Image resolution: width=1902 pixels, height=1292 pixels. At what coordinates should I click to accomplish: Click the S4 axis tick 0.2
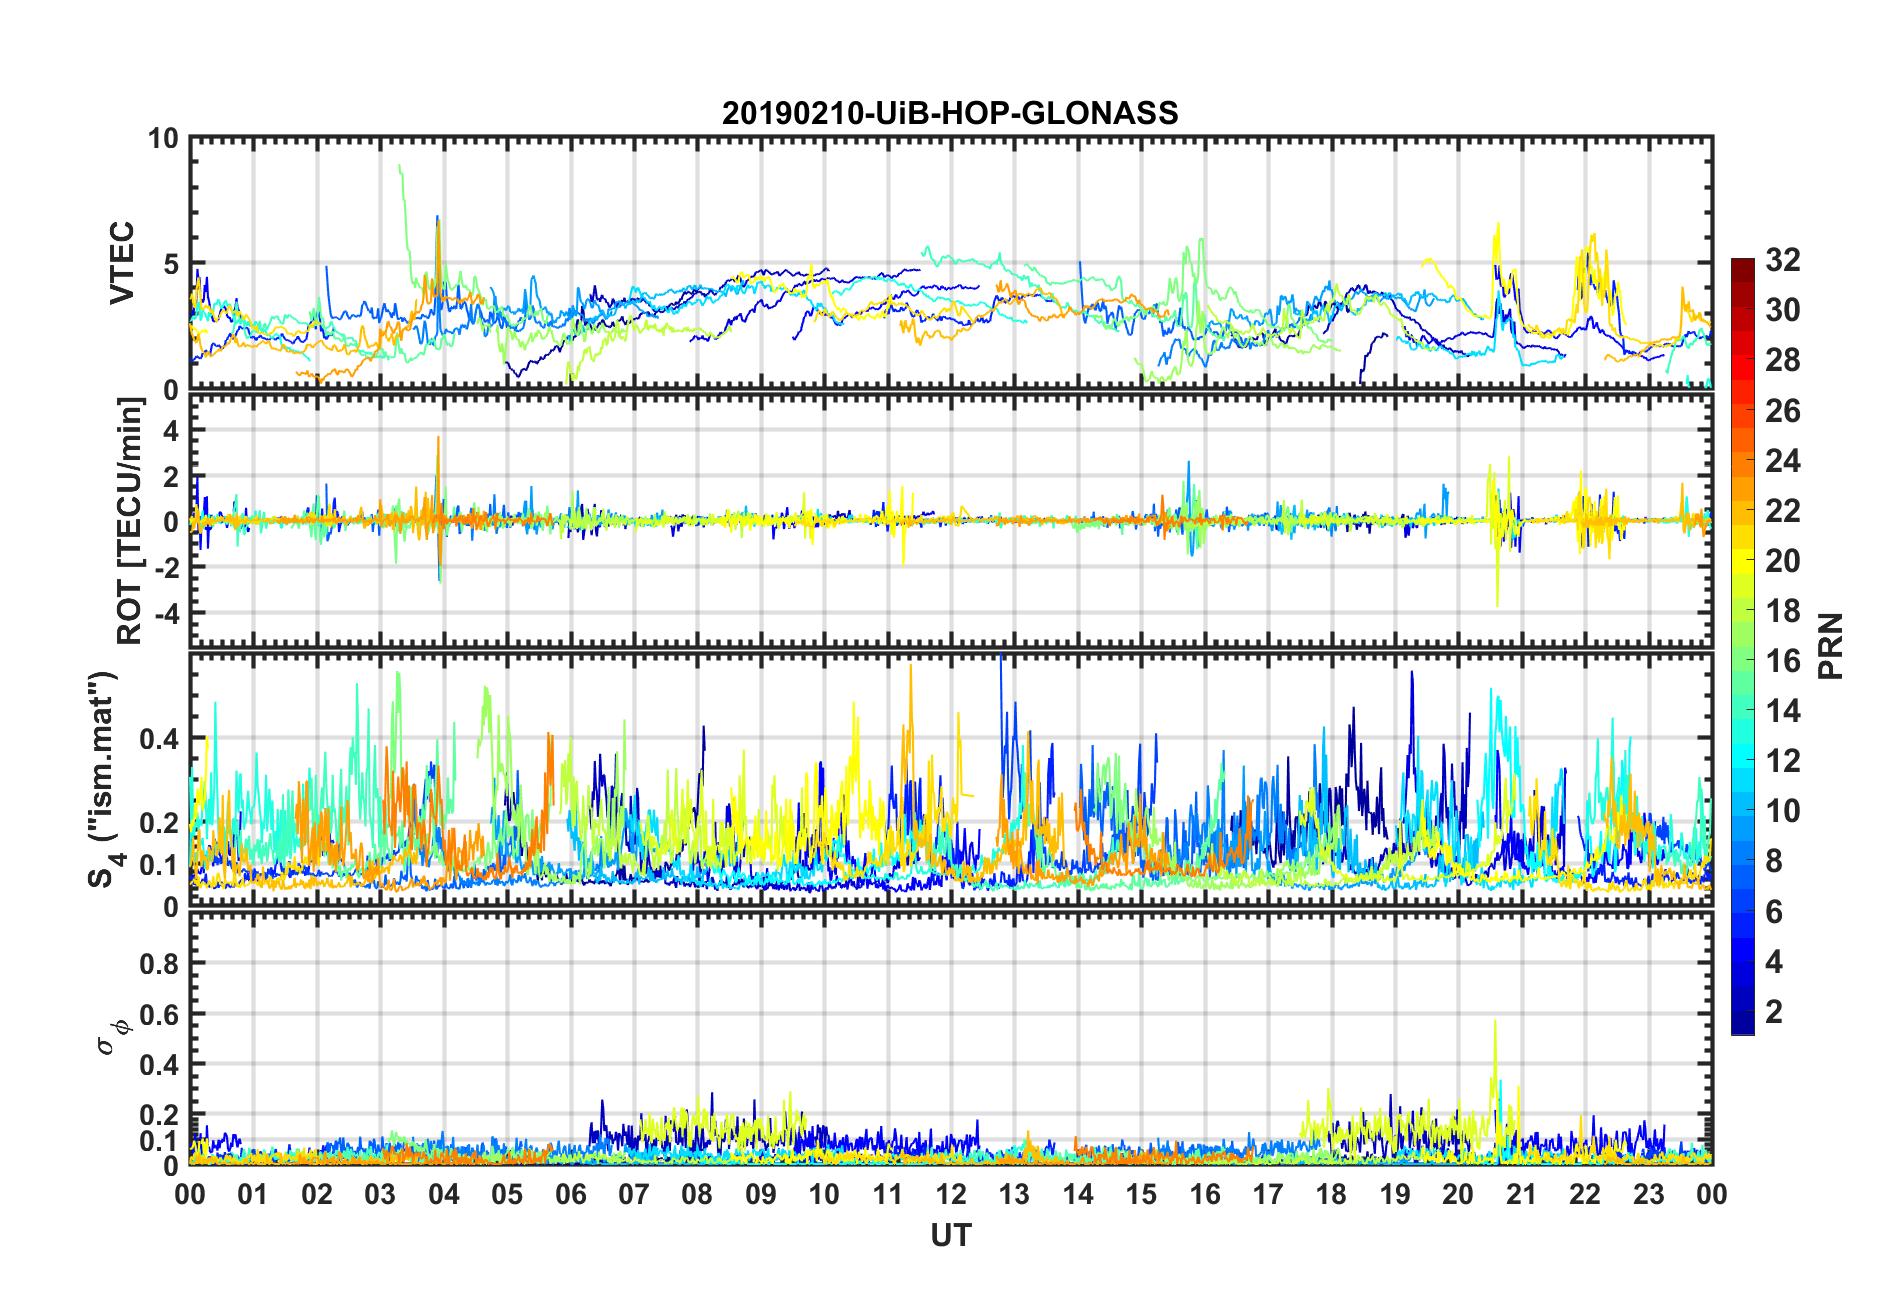(160, 823)
